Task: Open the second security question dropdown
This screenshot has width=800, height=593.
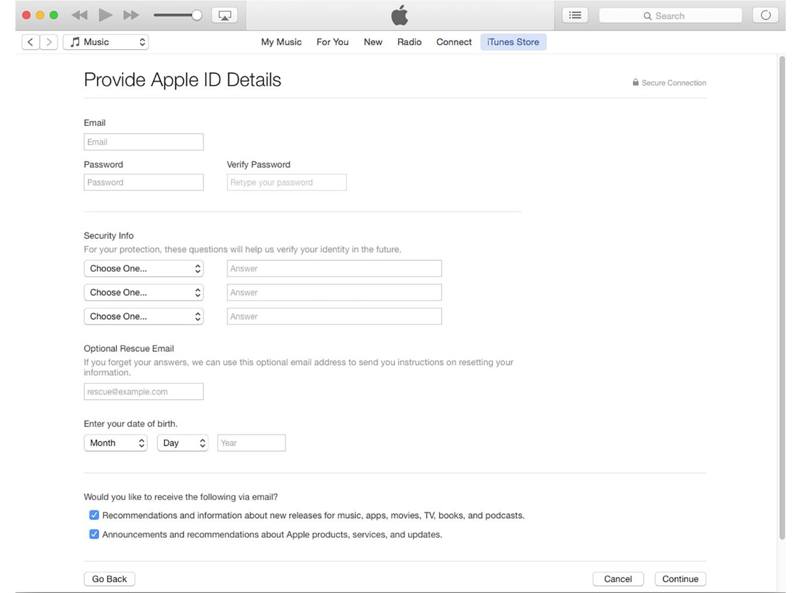Action: click(x=143, y=292)
